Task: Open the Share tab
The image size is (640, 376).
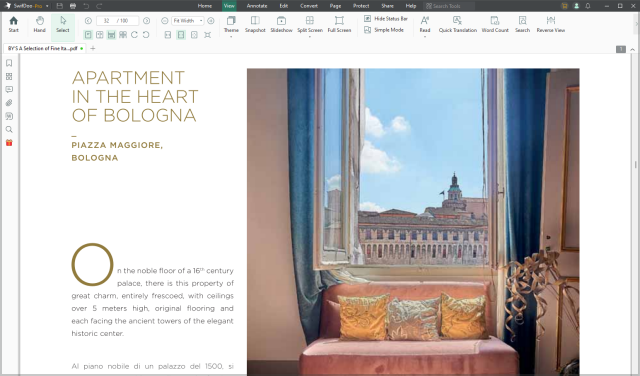Action: point(387,6)
